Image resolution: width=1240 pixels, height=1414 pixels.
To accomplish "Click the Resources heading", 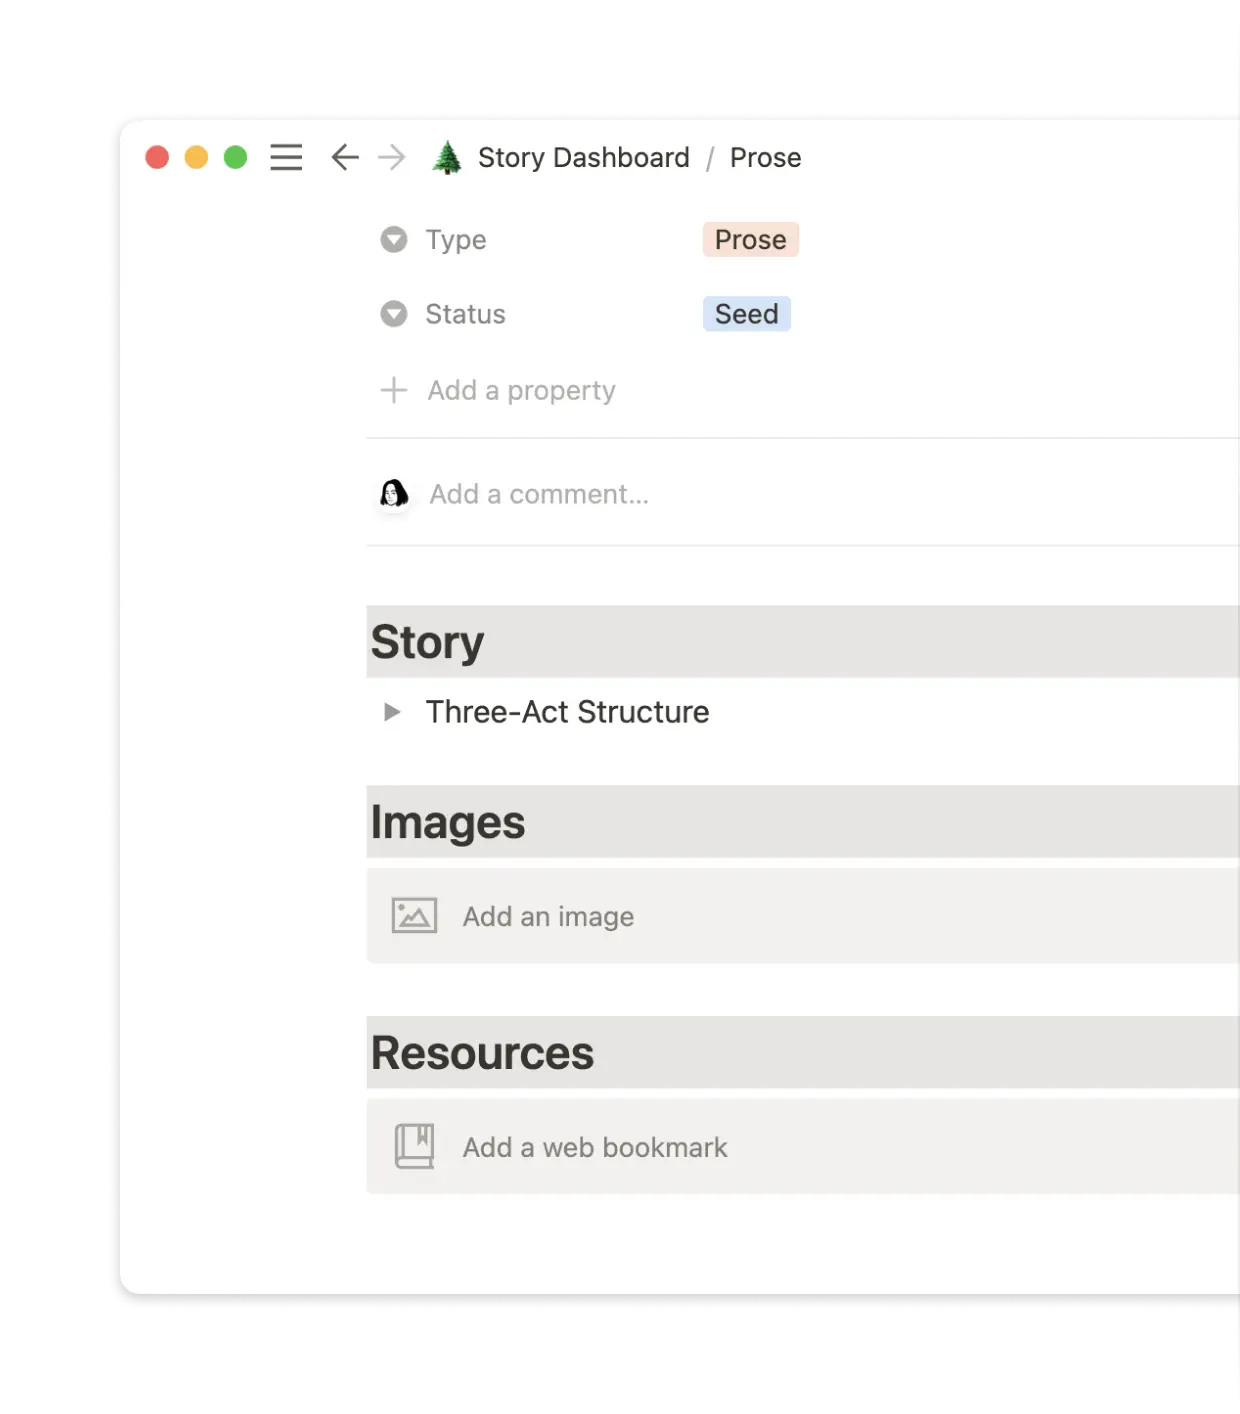I will 482,1053.
